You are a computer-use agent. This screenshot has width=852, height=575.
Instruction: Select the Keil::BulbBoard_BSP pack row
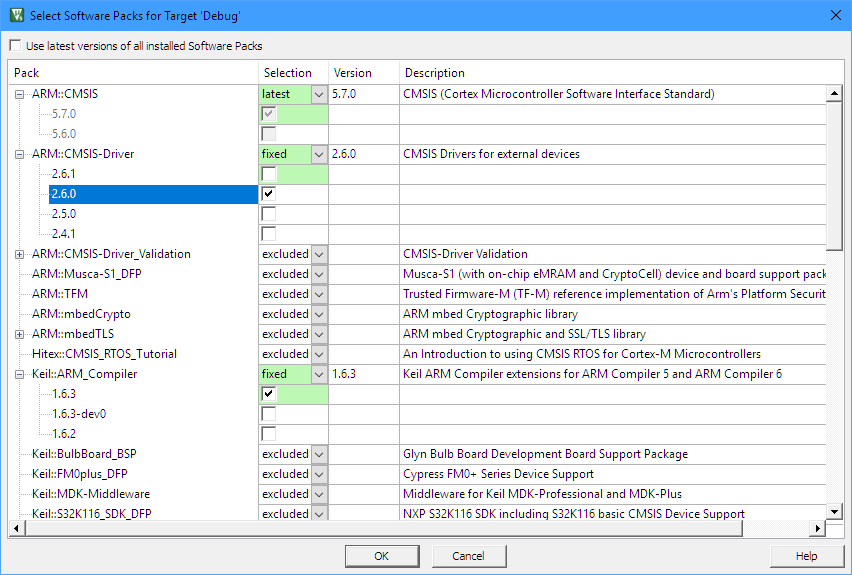[84, 454]
